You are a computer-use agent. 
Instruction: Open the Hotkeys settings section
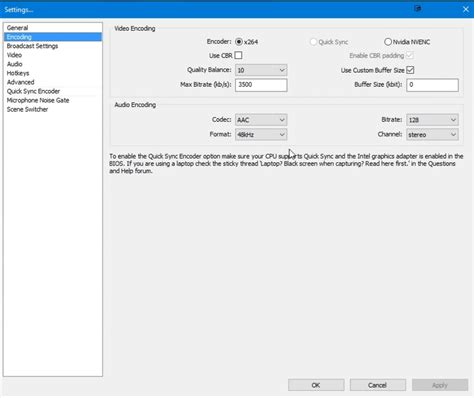pos(53,73)
